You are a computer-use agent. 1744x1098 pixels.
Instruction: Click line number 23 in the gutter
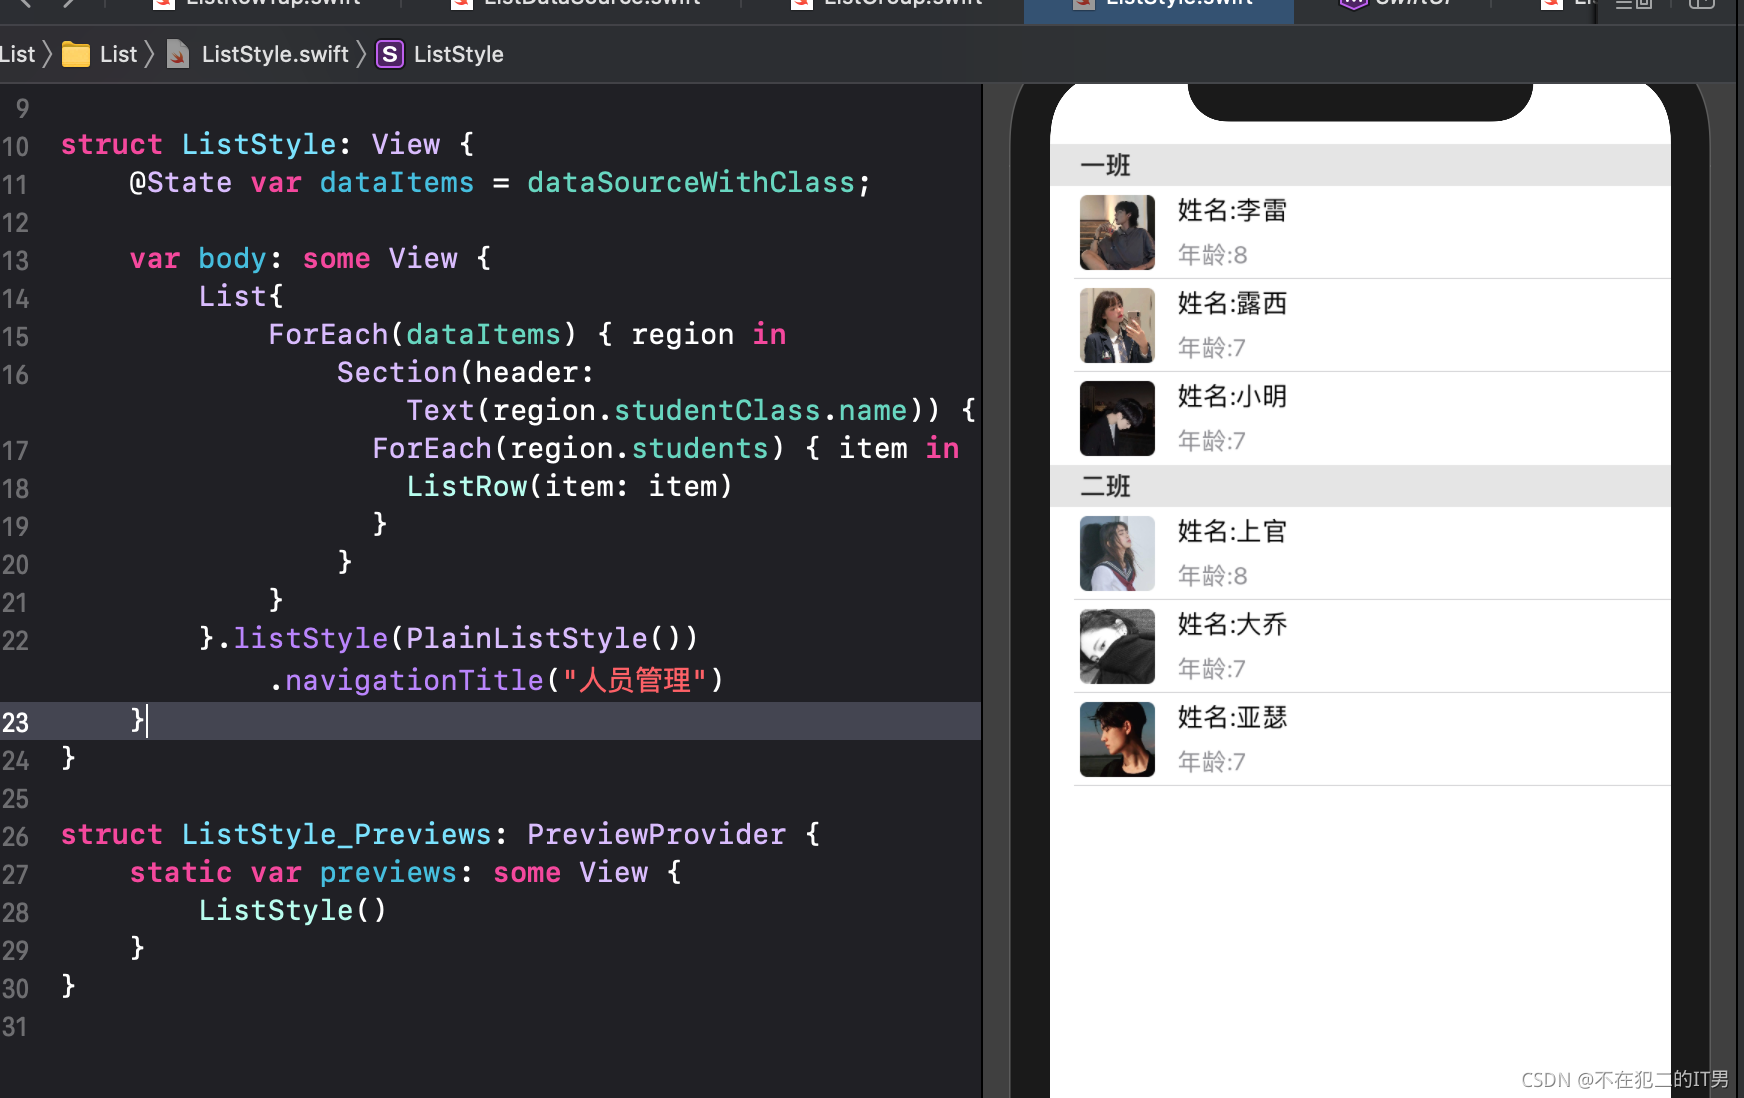[x=15, y=722]
